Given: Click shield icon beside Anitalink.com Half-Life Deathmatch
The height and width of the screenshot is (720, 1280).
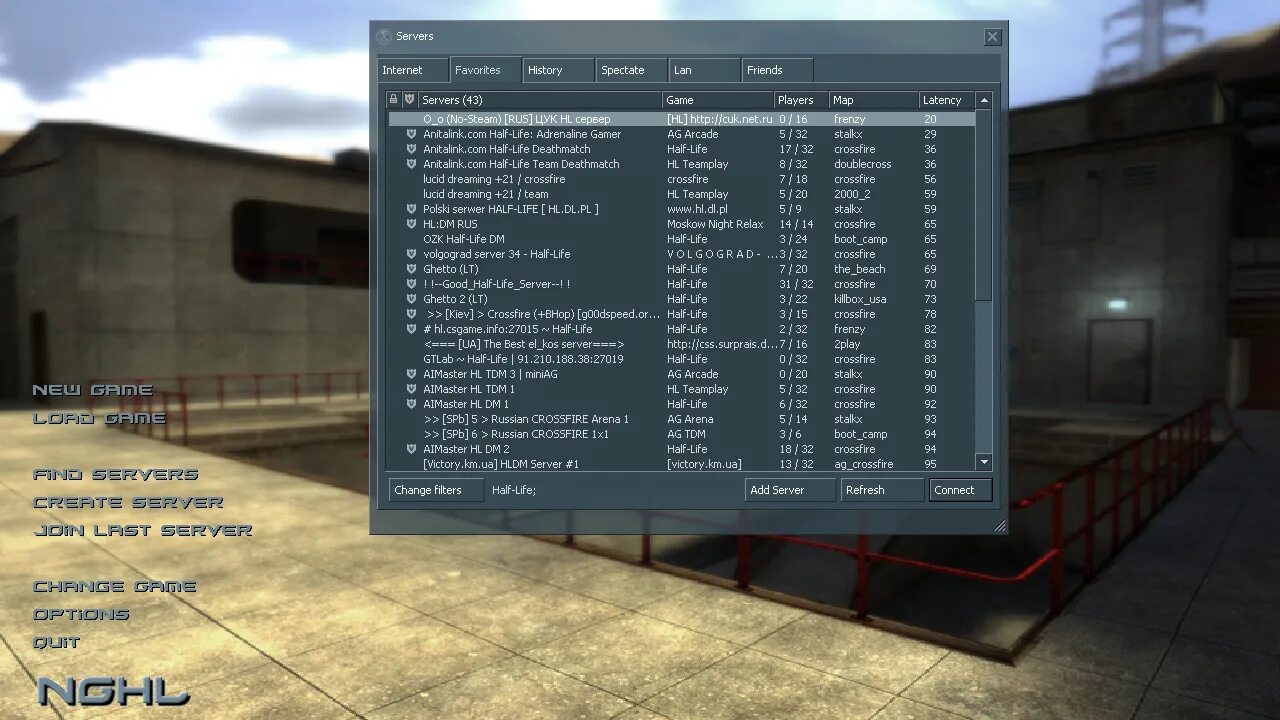Looking at the screenshot, I should [411, 149].
